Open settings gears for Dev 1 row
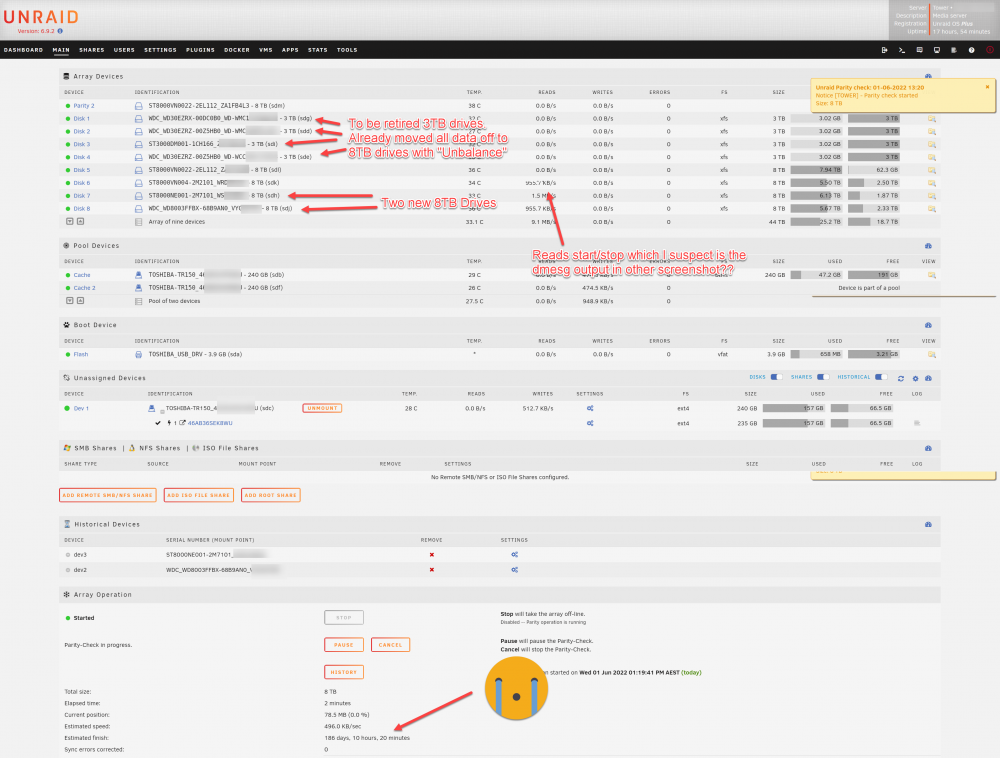1000x758 pixels. tap(590, 408)
